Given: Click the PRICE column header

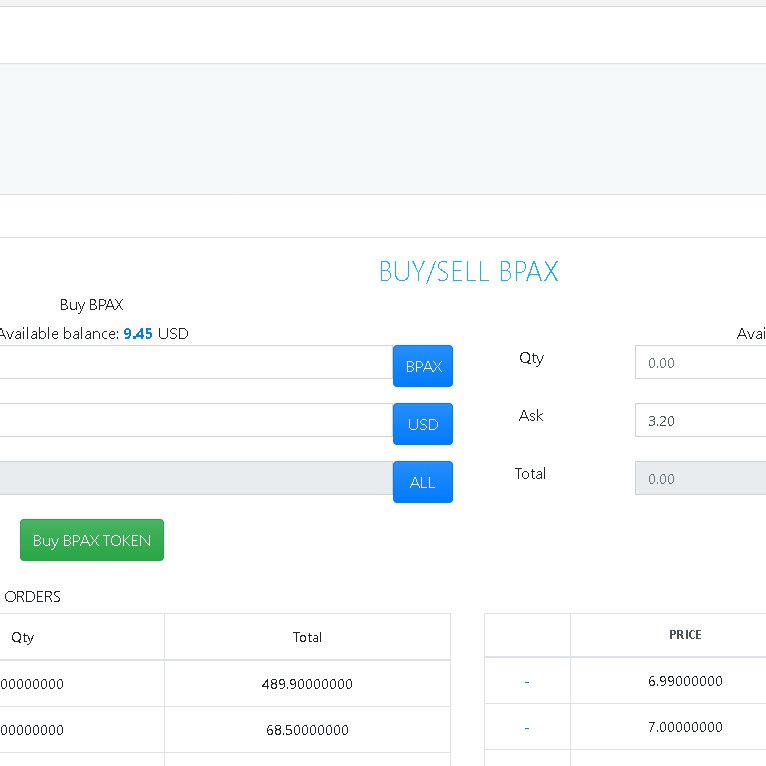Looking at the screenshot, I should (685, 635).
